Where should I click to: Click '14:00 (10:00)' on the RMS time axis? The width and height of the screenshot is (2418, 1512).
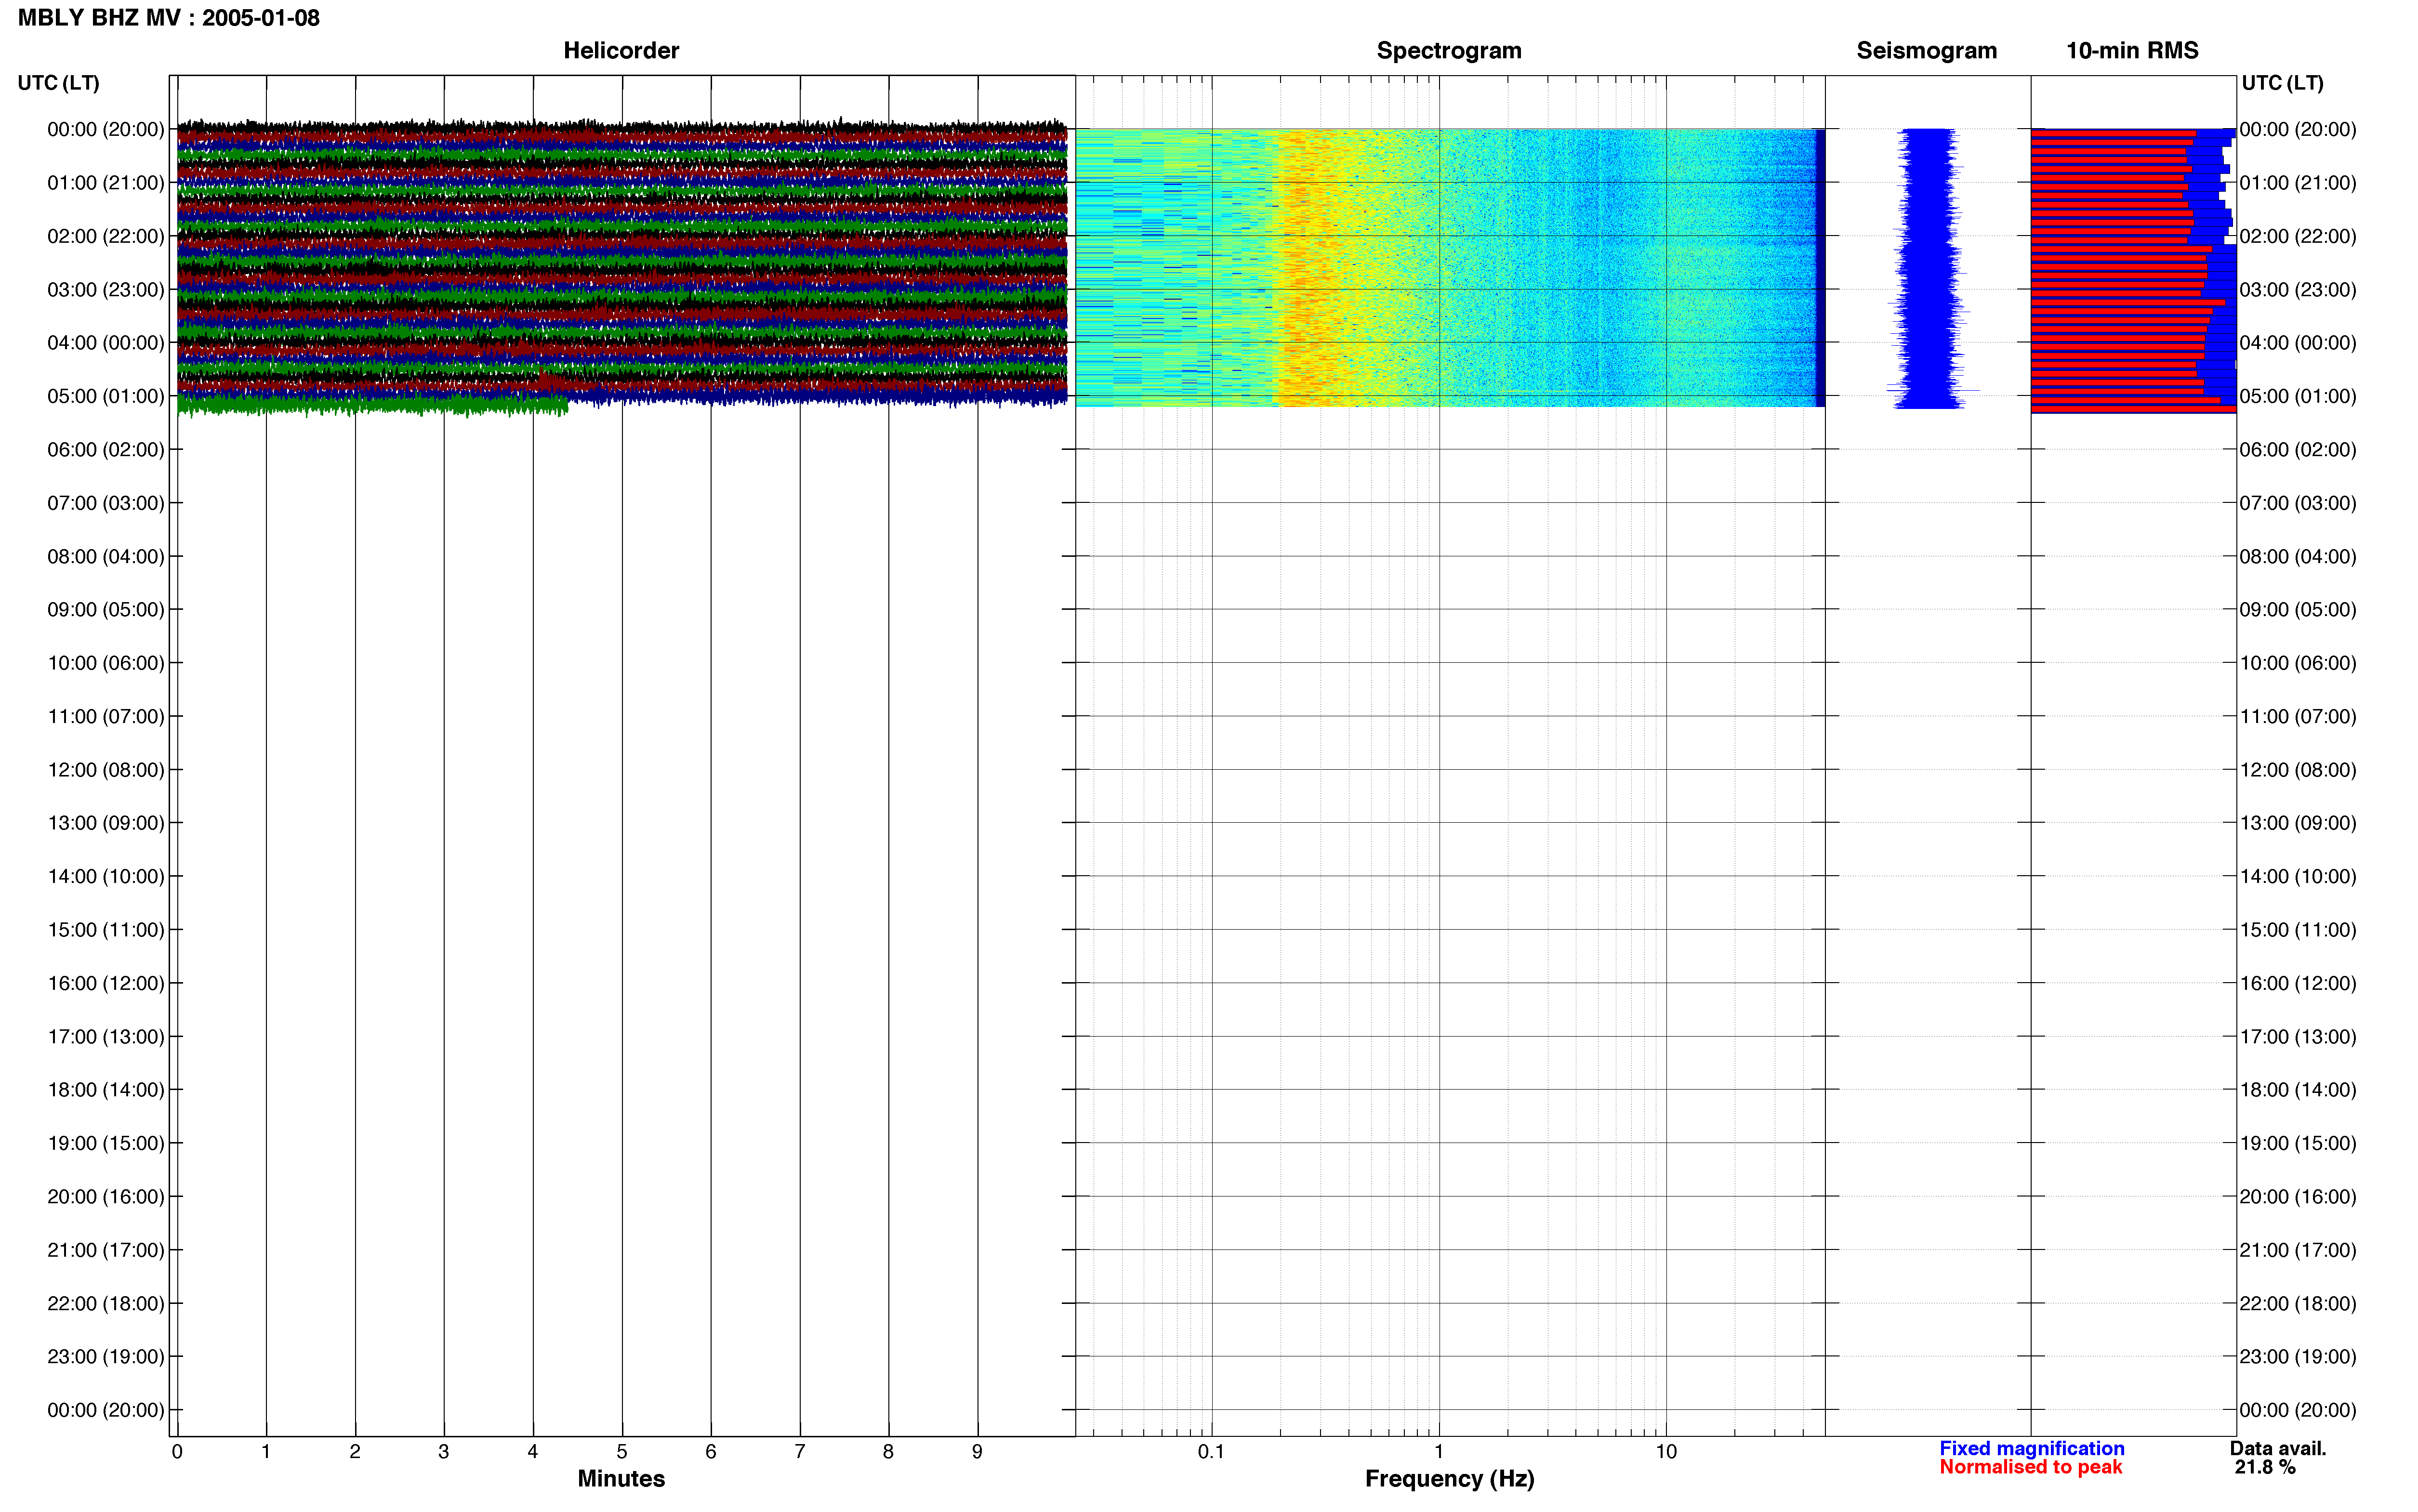coord(2298,877)
